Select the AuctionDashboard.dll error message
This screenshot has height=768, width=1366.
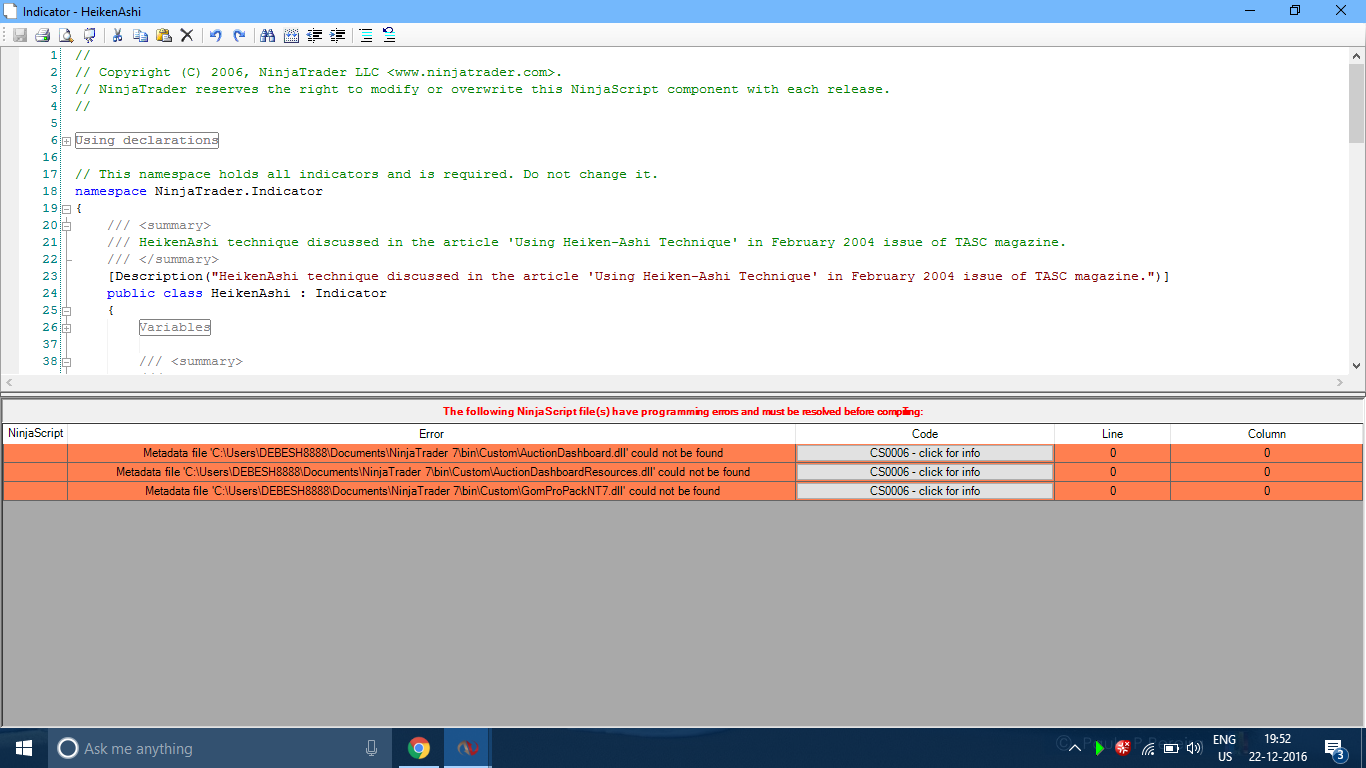click(x=432, y=453)
